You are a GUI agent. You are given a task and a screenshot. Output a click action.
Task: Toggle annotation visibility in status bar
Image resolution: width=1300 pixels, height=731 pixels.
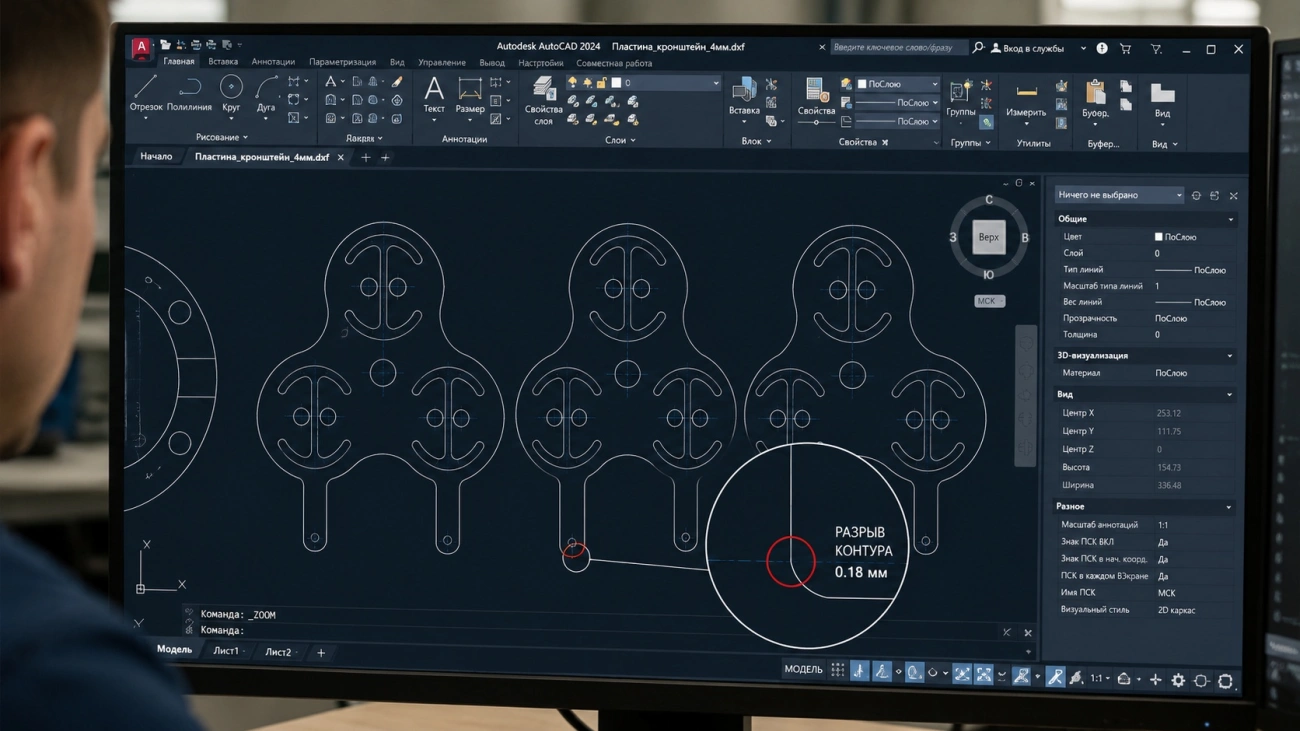pyautogui.click(x=1056, y=678)
